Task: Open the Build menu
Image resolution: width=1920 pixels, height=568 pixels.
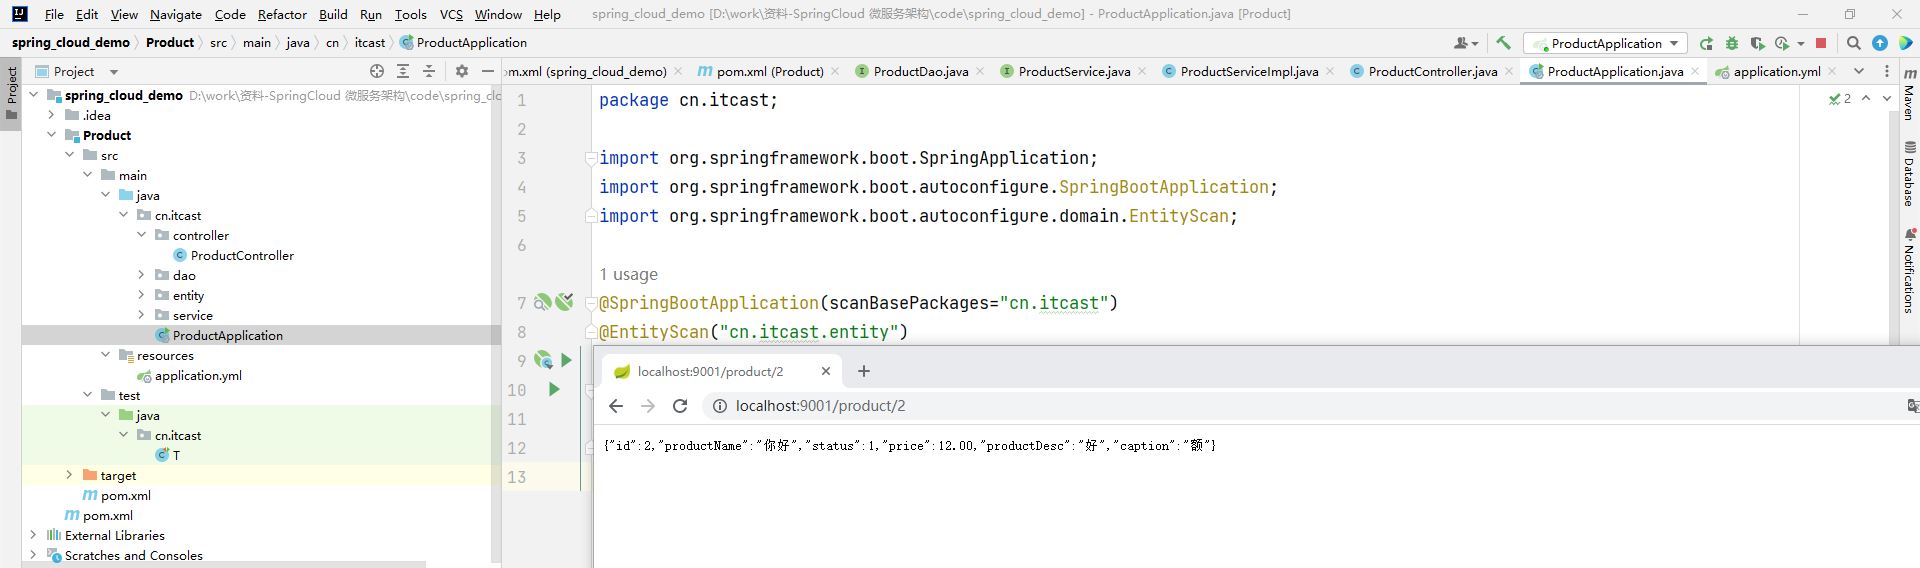Action: (x=333, y=14)
